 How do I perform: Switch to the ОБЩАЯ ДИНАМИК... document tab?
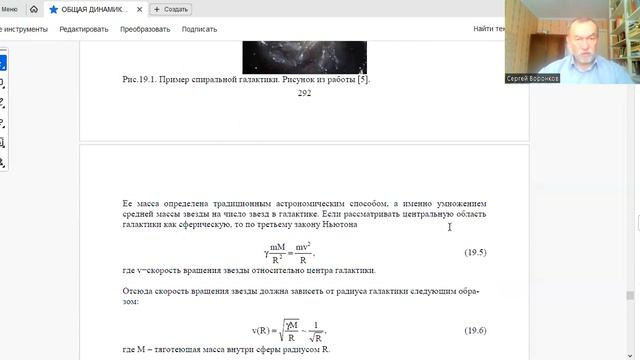pyautogui.click(x=96, y=9)
